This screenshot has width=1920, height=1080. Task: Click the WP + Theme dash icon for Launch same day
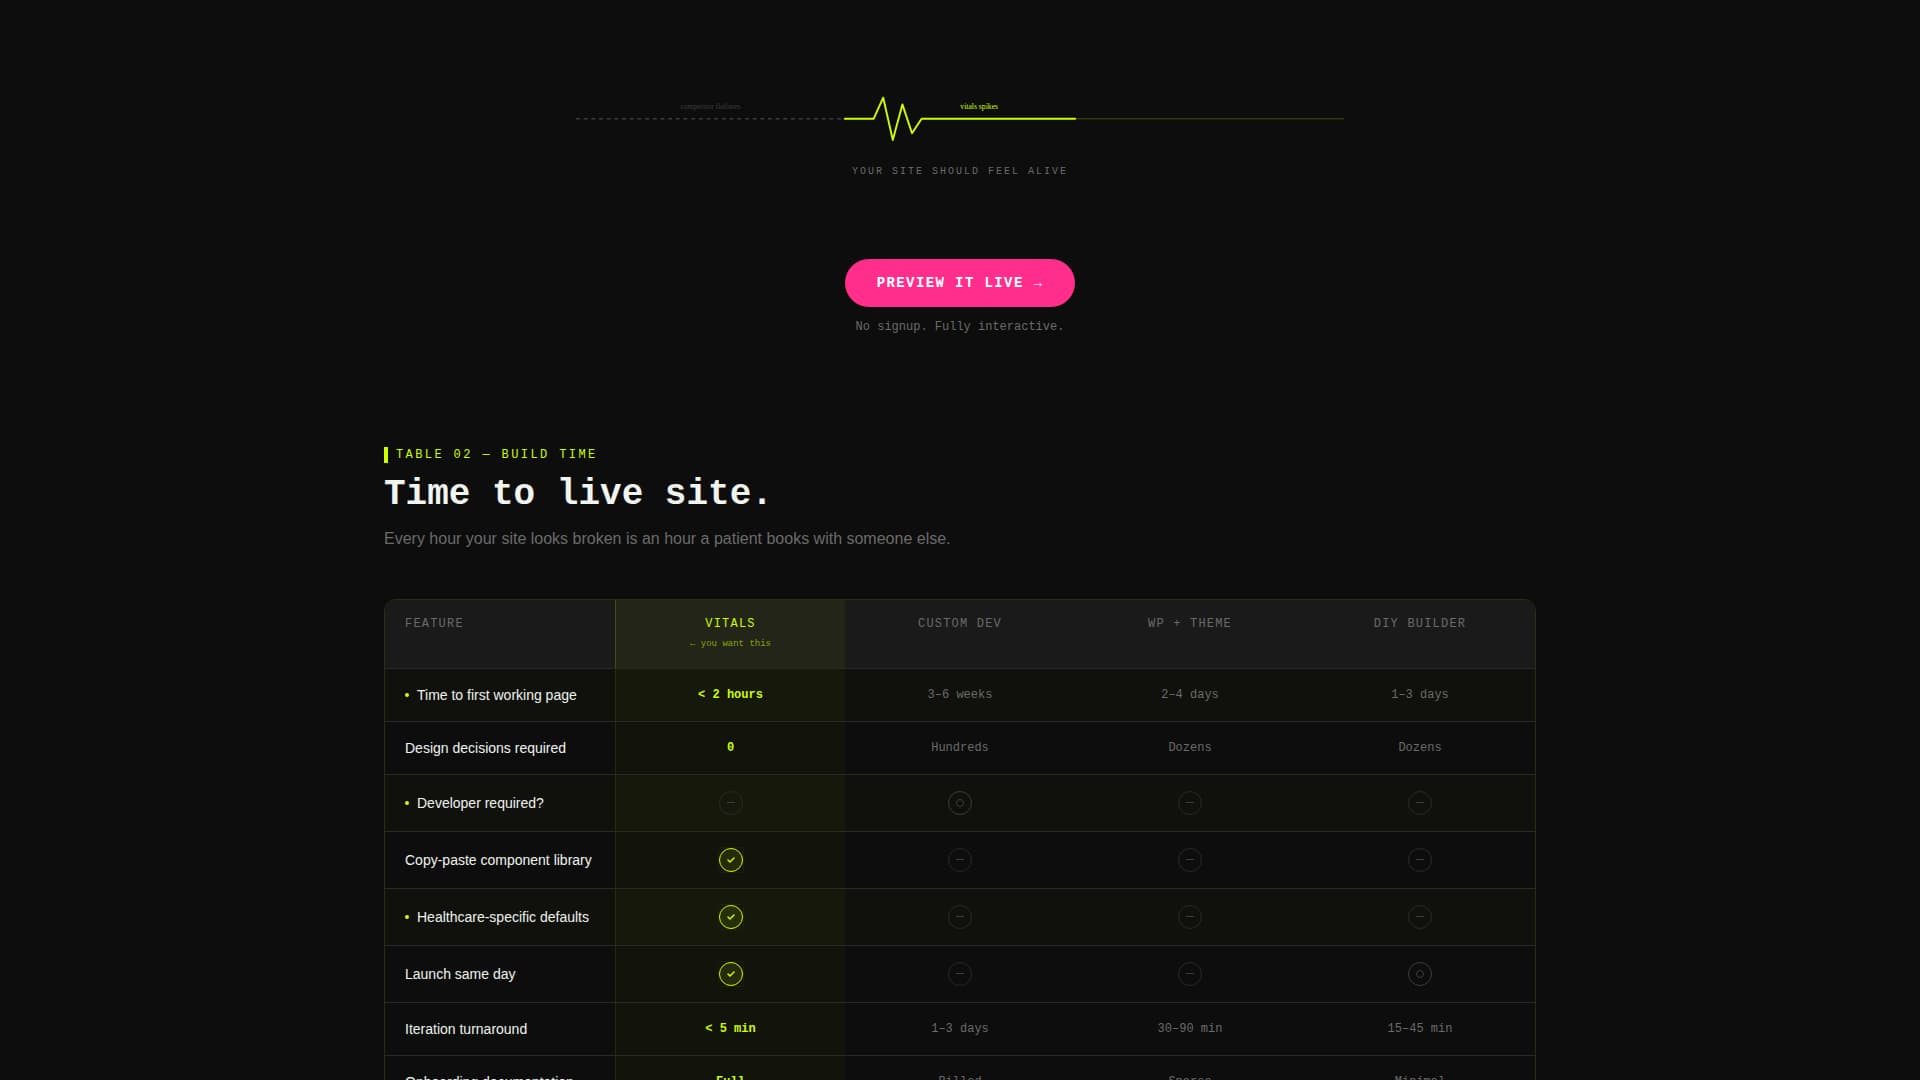[x=1189, y=974]
